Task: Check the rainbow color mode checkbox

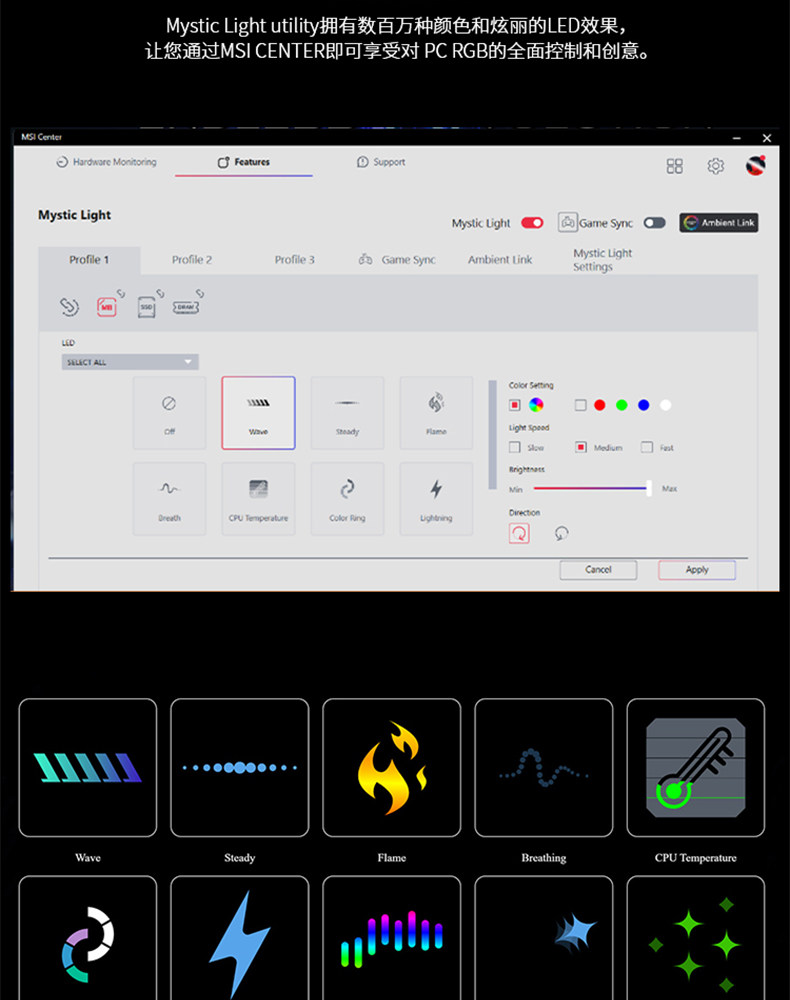Action: point(515,405)
